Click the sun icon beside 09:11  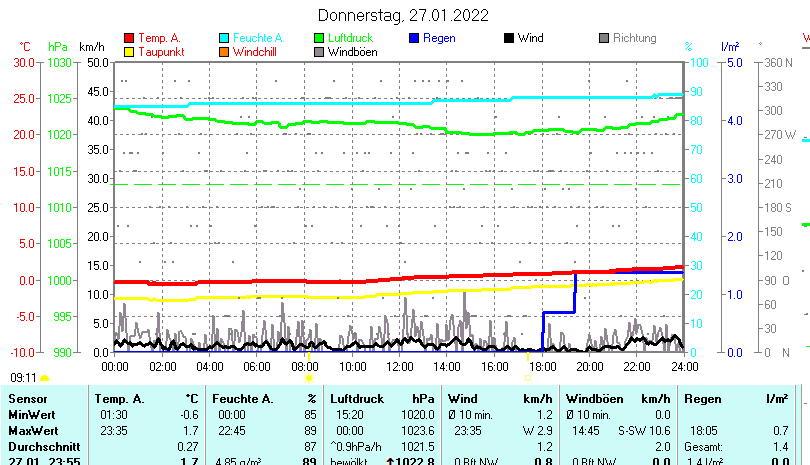(x=44, y=378)
